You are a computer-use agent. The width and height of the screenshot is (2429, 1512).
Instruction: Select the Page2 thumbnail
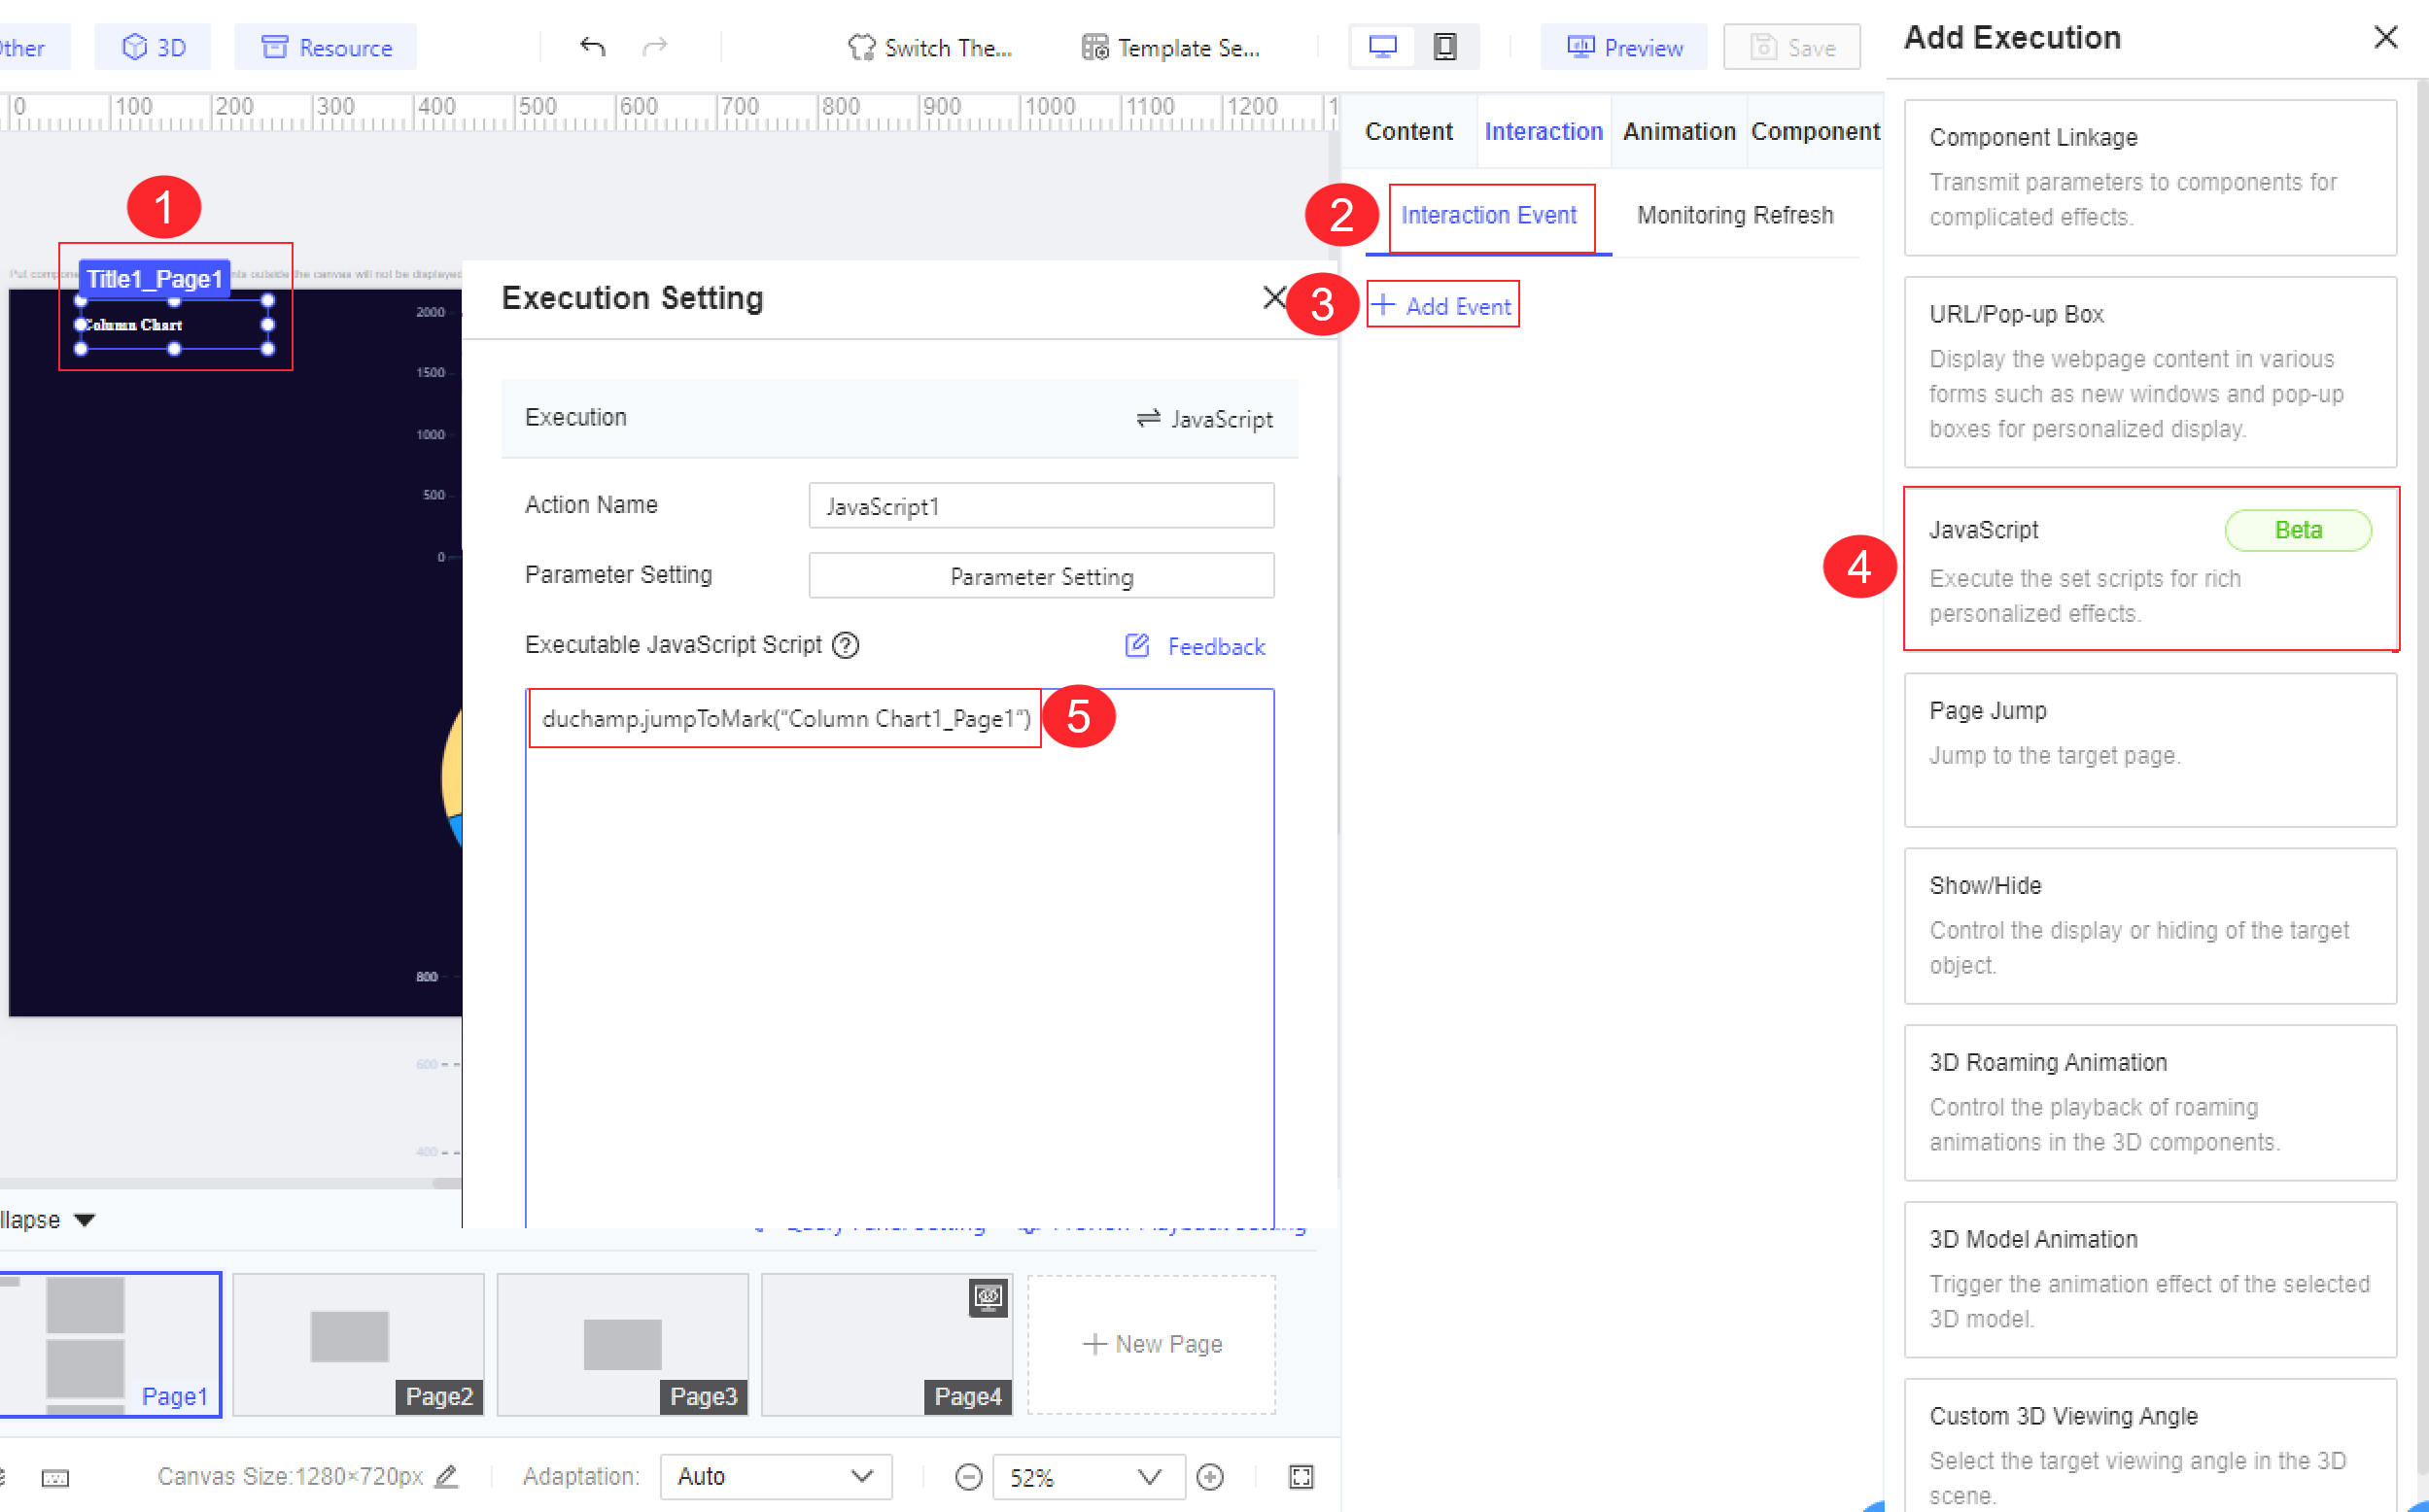click(x=357, y=1344)
